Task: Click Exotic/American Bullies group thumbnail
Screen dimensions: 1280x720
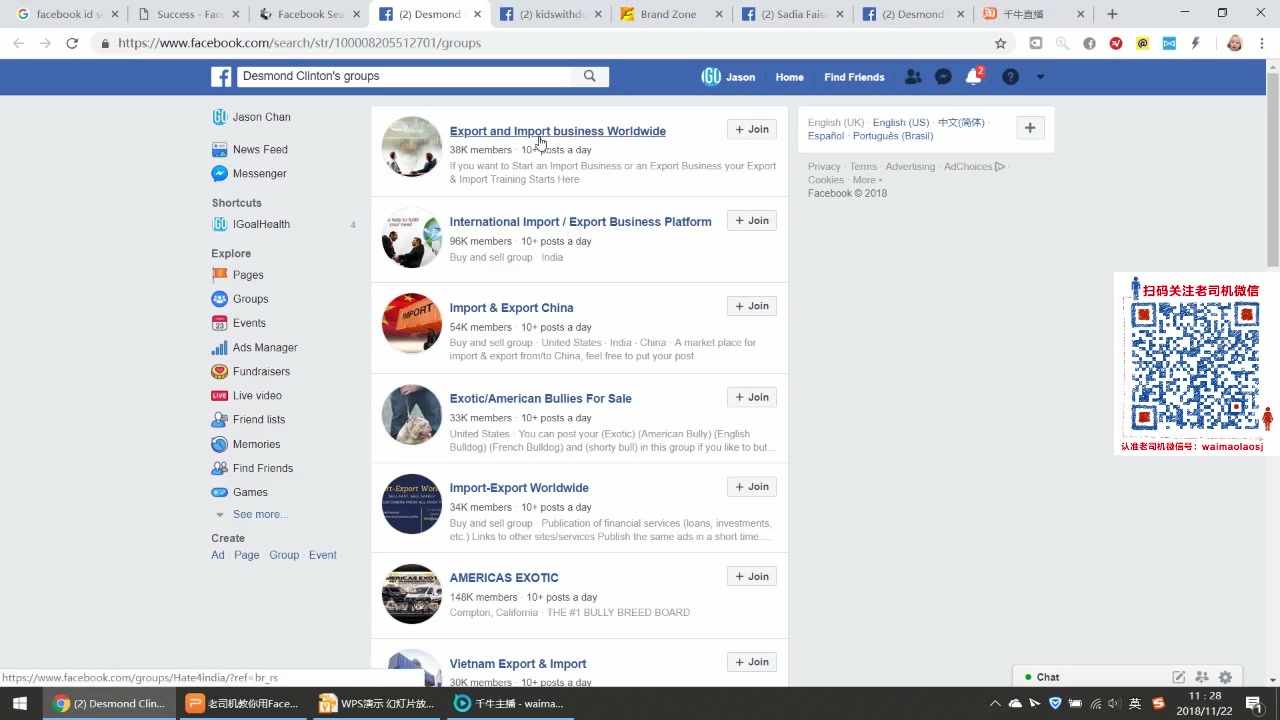Action: coord(411,414)
